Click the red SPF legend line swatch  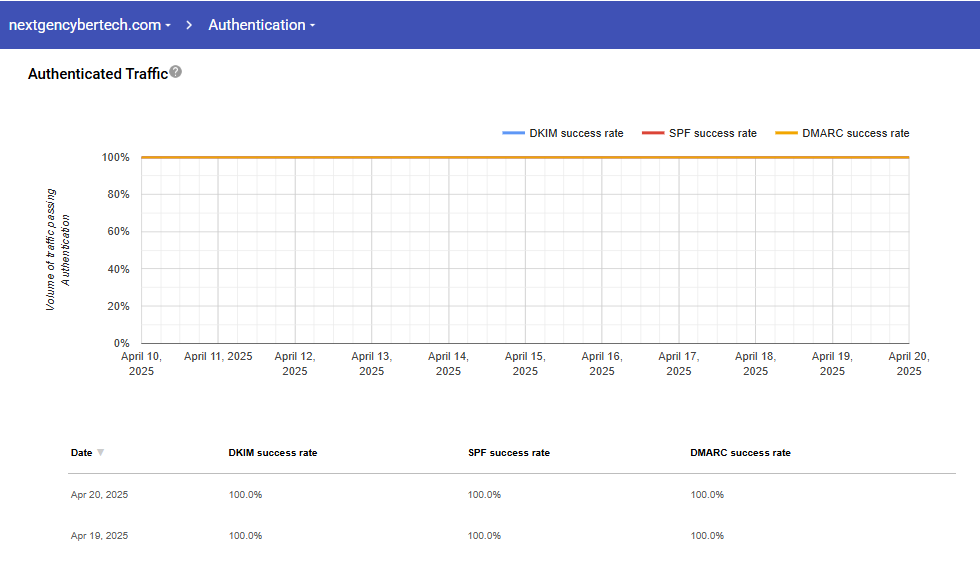[x=653, y=133]
